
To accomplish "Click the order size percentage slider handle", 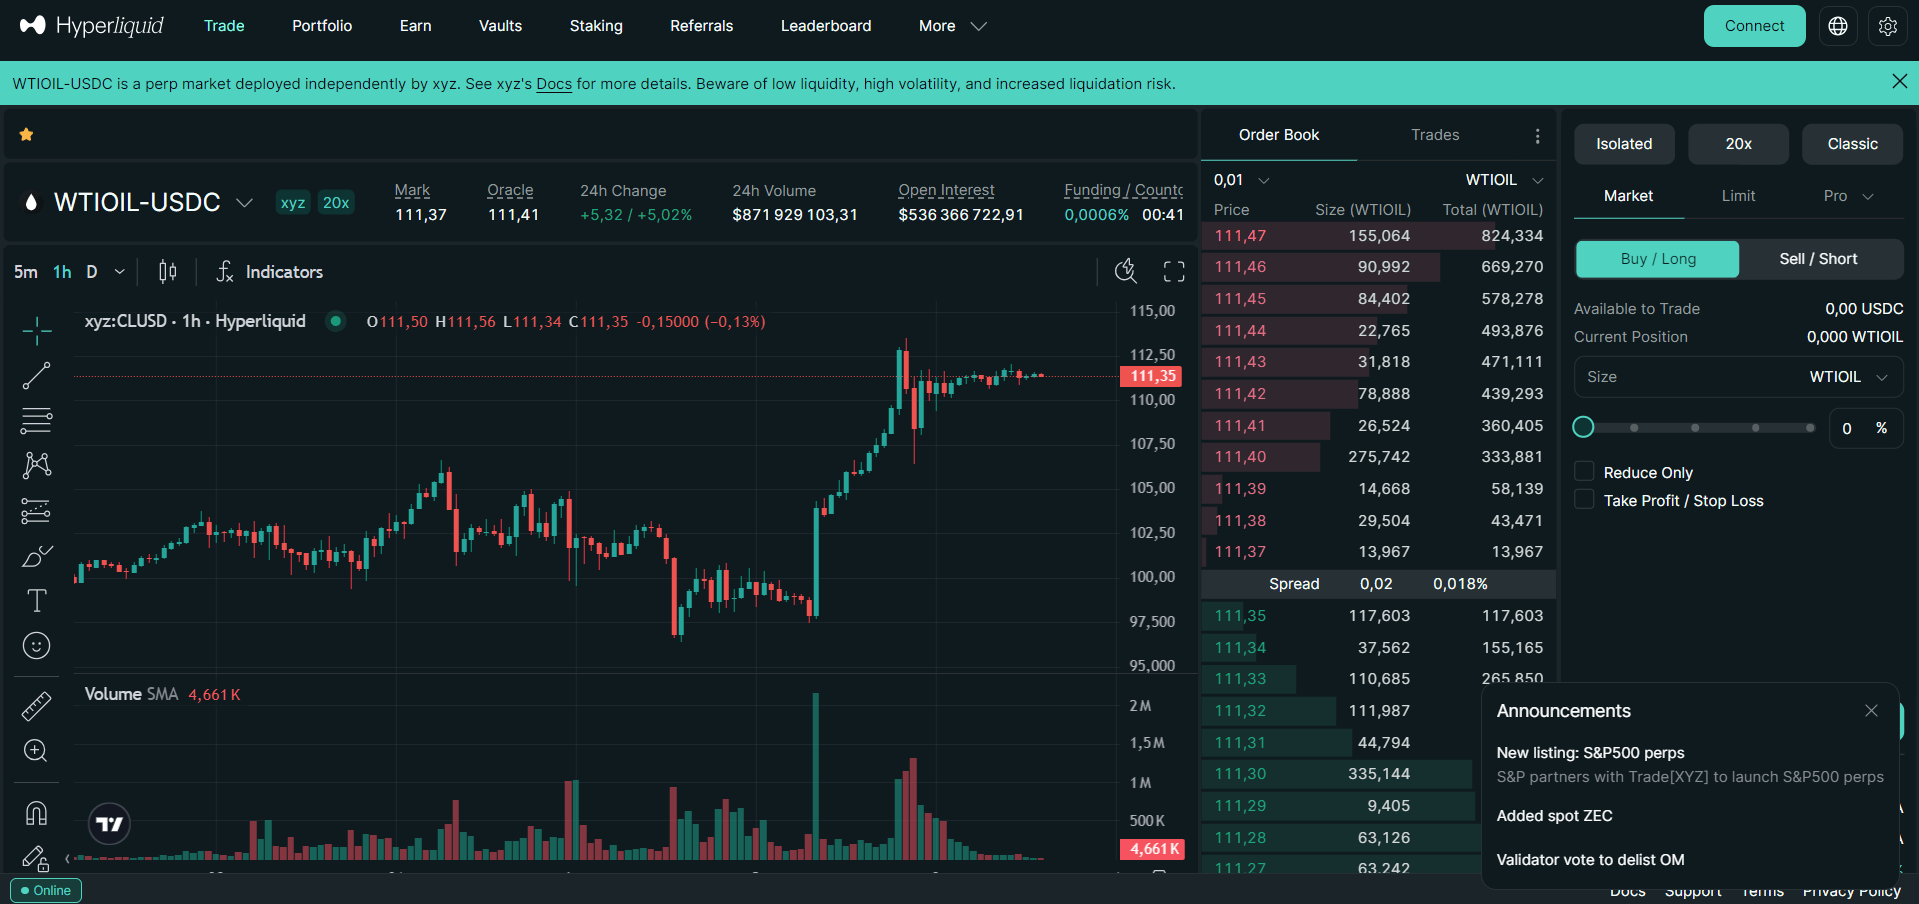I will click(x=1583, y=428).
